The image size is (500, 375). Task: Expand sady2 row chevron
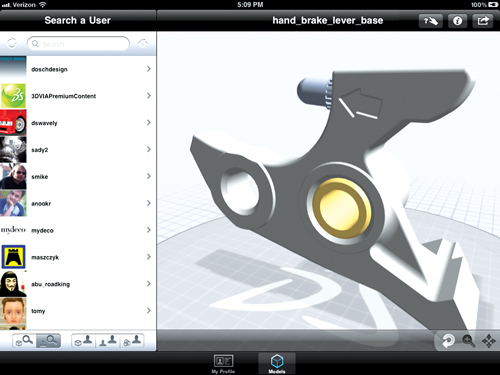[x=149, y=149]
